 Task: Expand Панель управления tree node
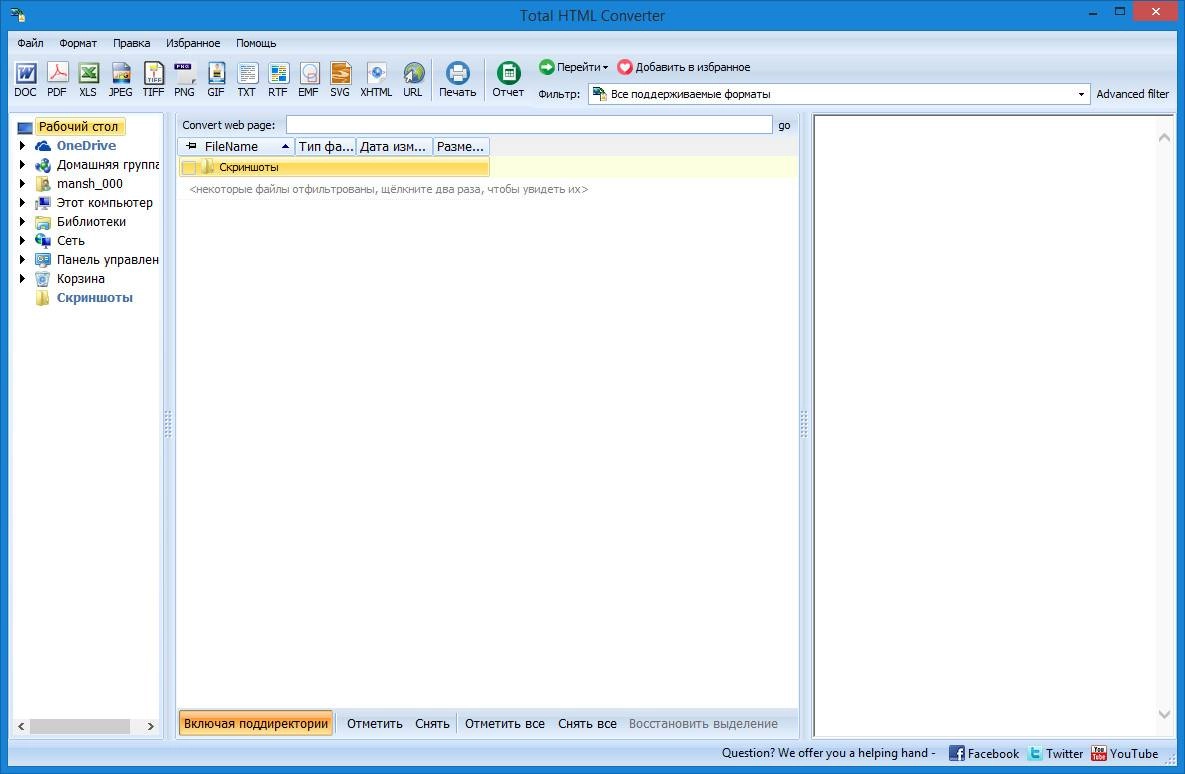(22, 259)
